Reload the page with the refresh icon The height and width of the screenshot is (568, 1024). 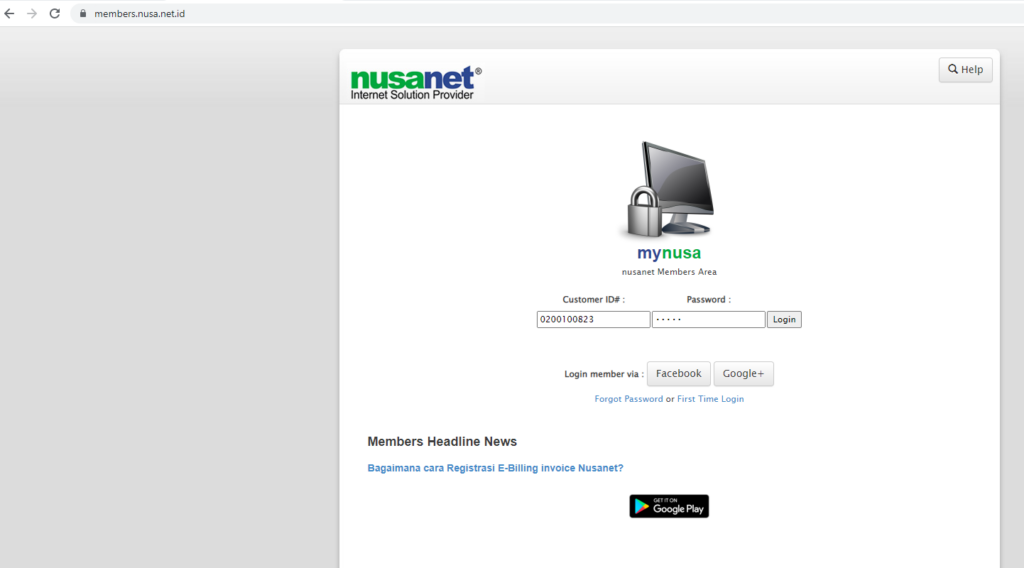click(x=55, y=14)
